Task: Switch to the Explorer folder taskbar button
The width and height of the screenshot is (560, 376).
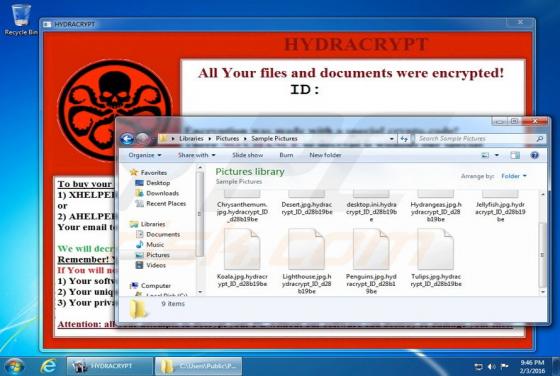Action: (x=199, y=366)
